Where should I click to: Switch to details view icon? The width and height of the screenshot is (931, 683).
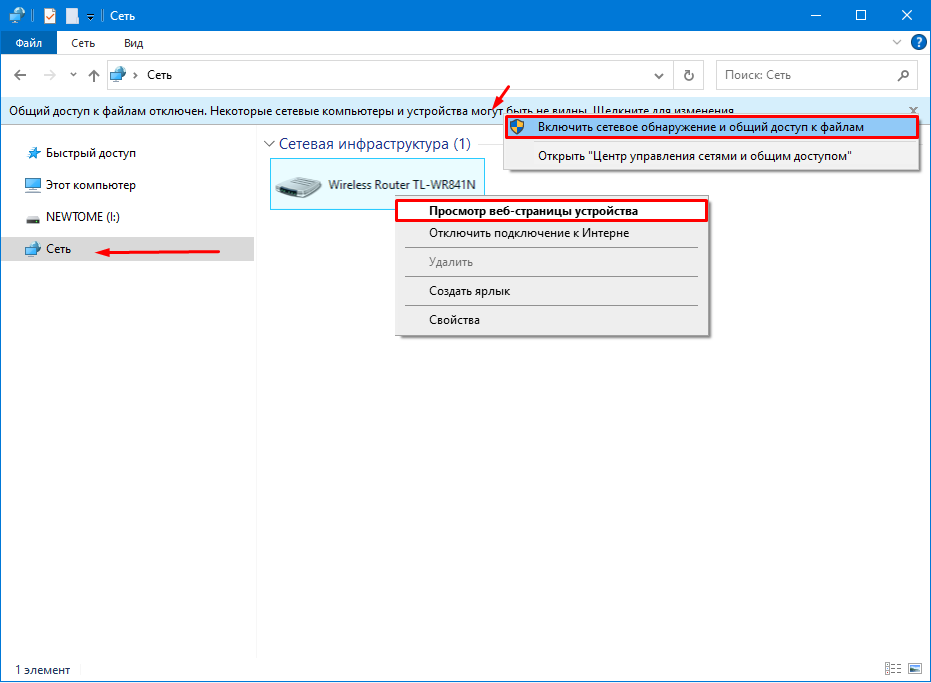(892, 669)
